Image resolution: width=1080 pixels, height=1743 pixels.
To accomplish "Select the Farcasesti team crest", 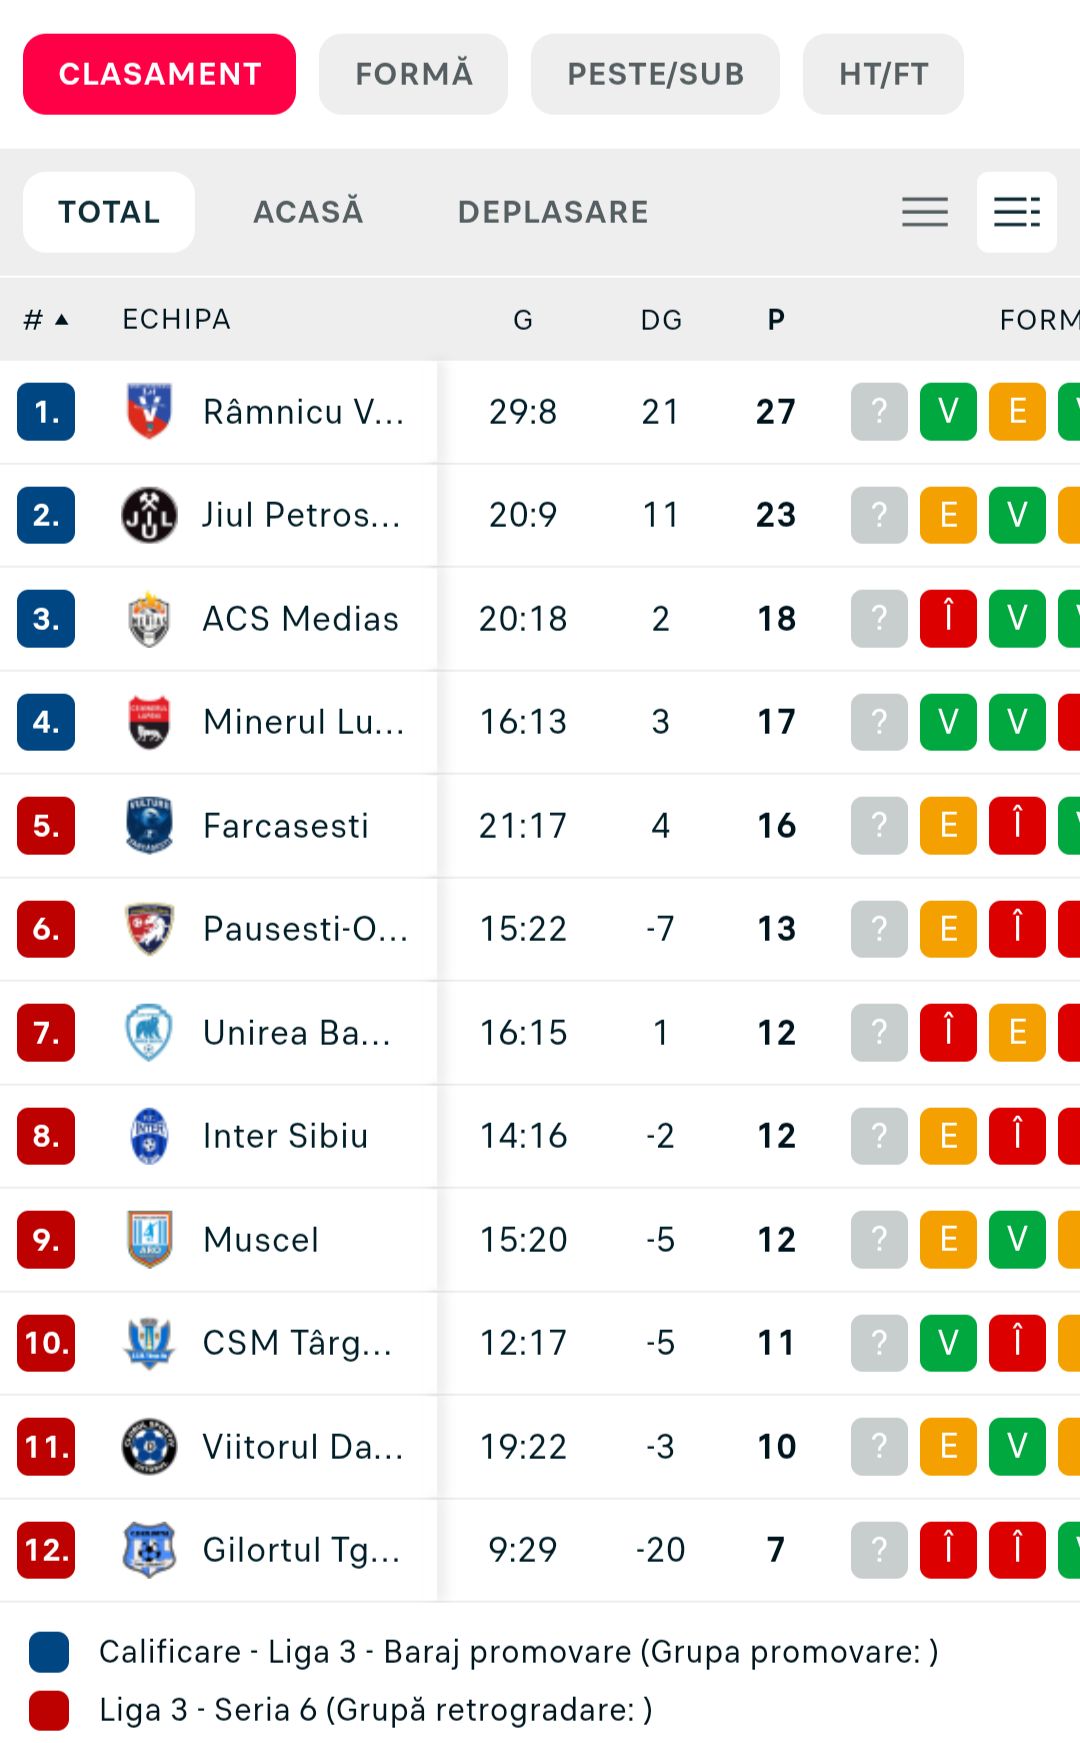I will tap(149, 825).
